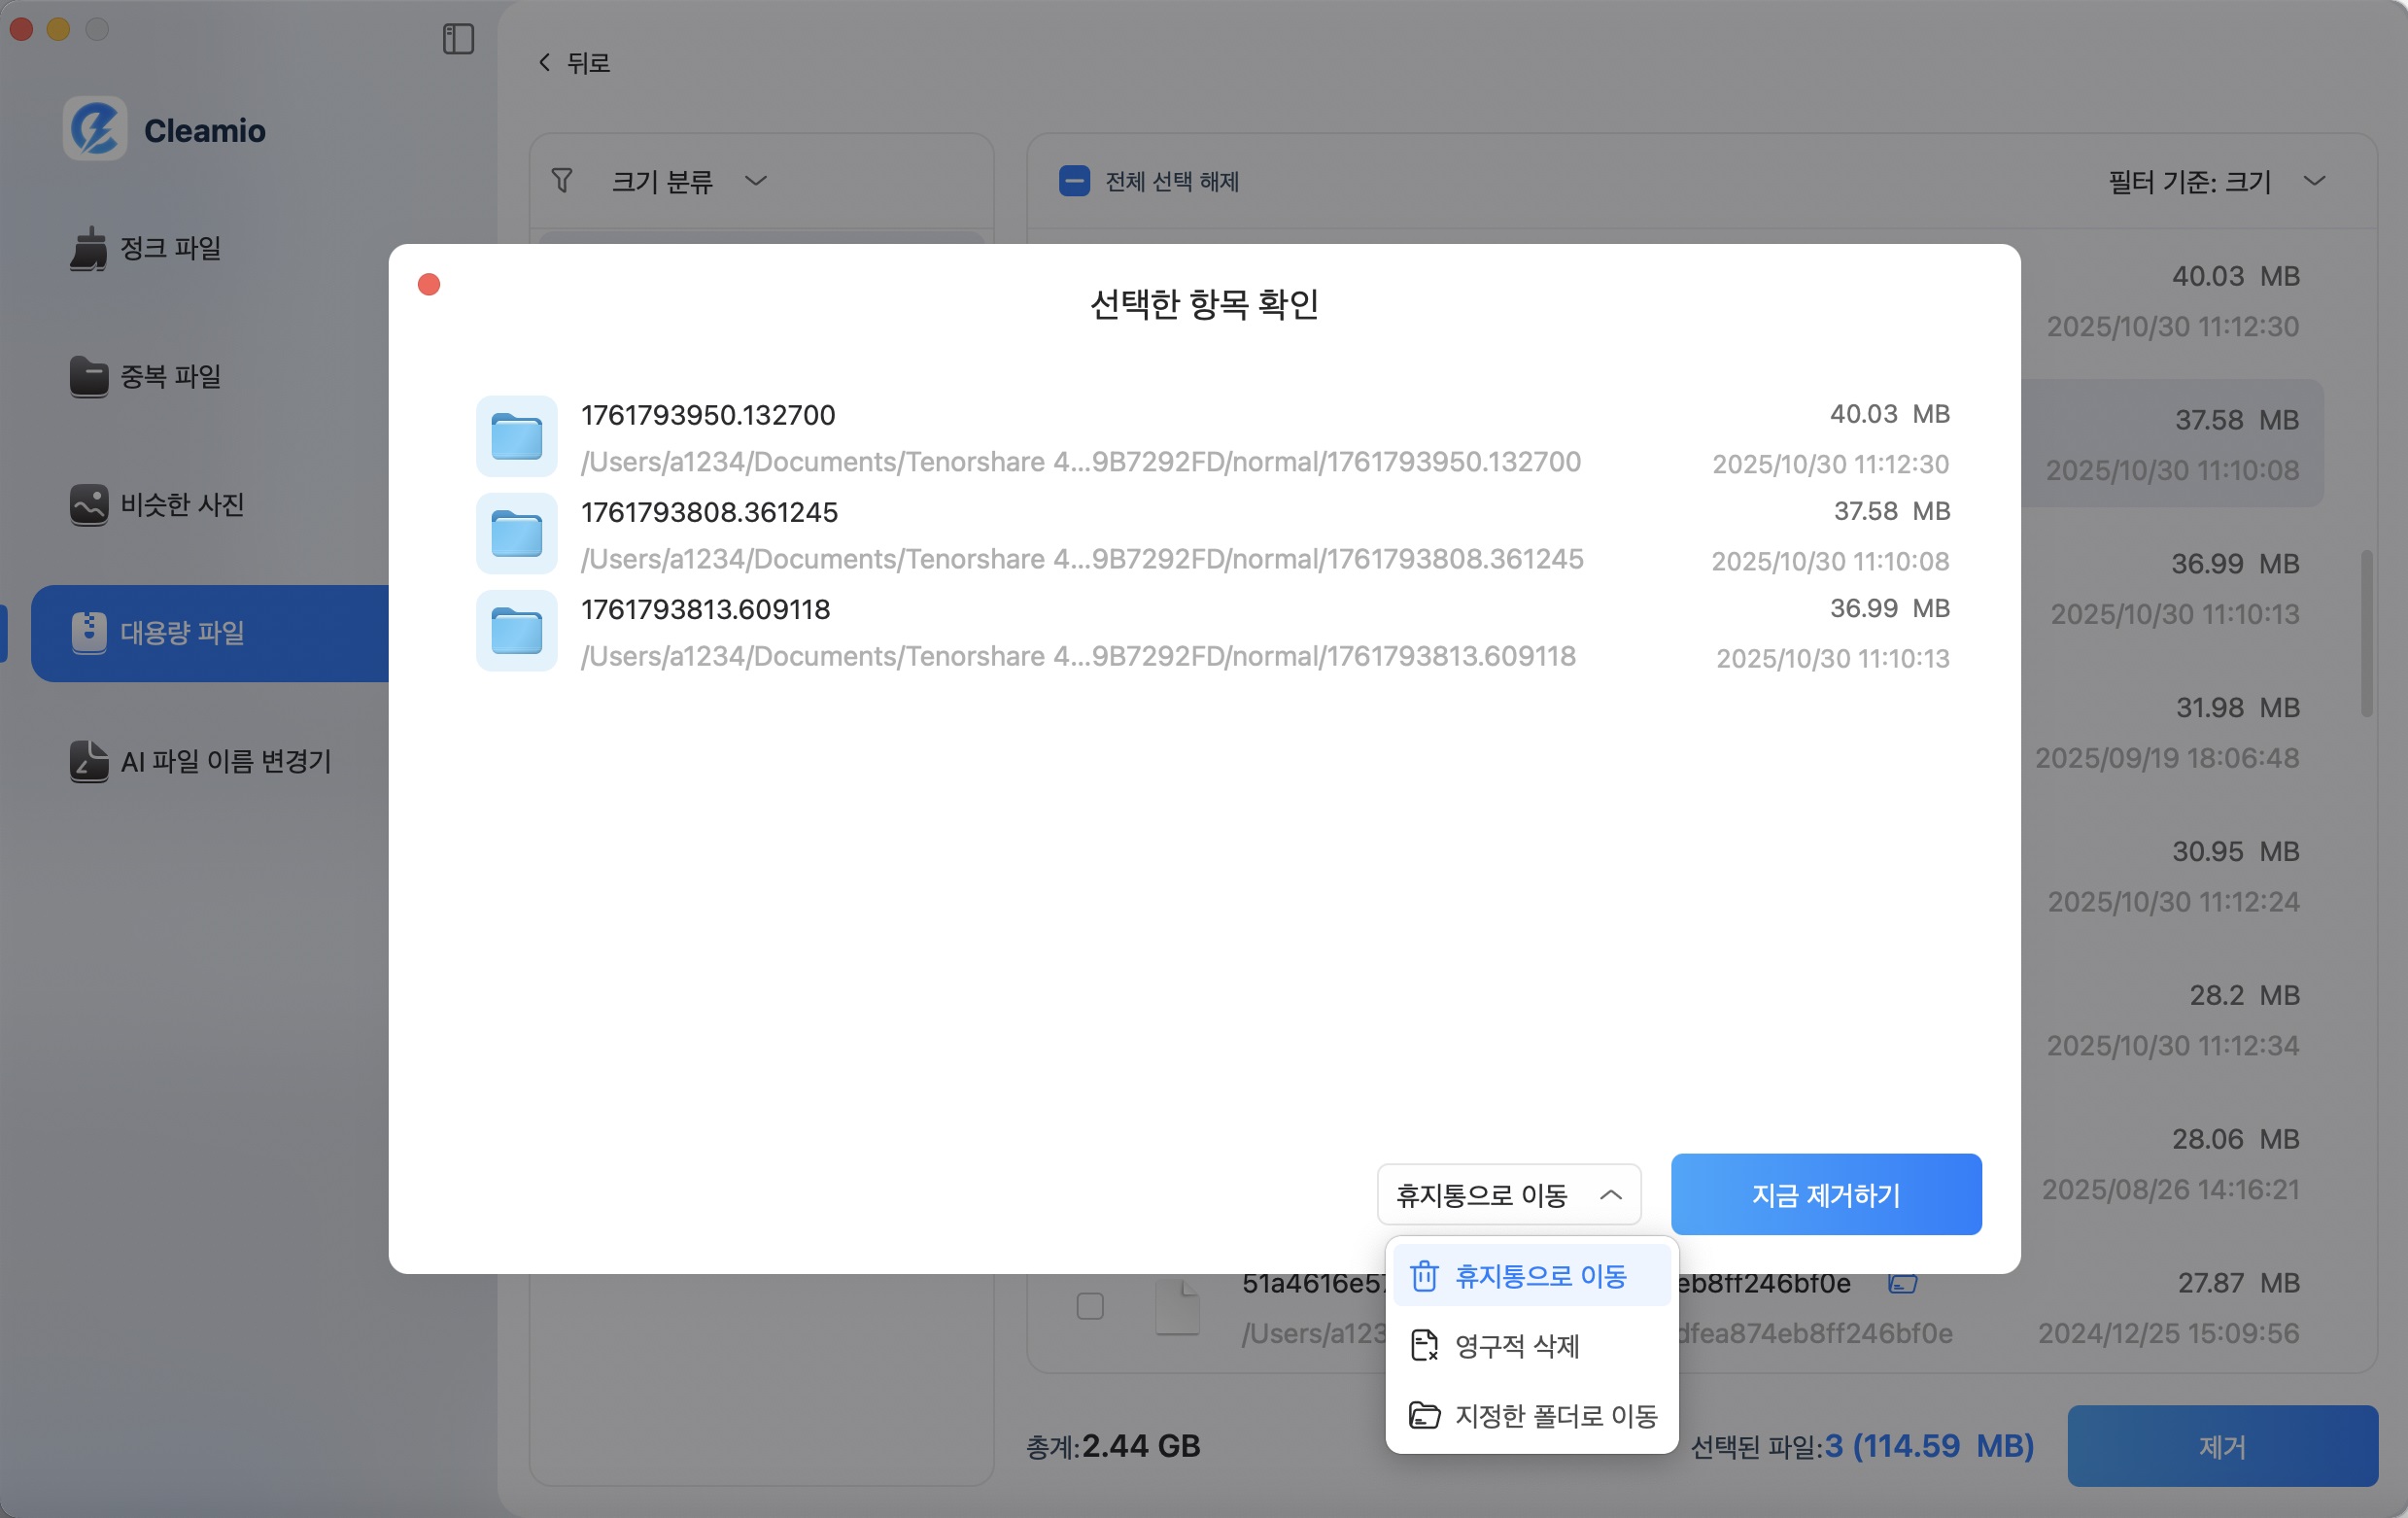
Task: Check the box next to file 51a4616e5
Action: pyautogui.click(x=1089, y=1306)
